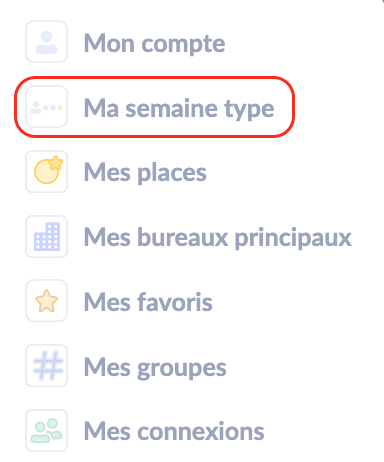Click the green people icon for Mes connexions
This screenshot has width=384, height=462.
[47, 430]
